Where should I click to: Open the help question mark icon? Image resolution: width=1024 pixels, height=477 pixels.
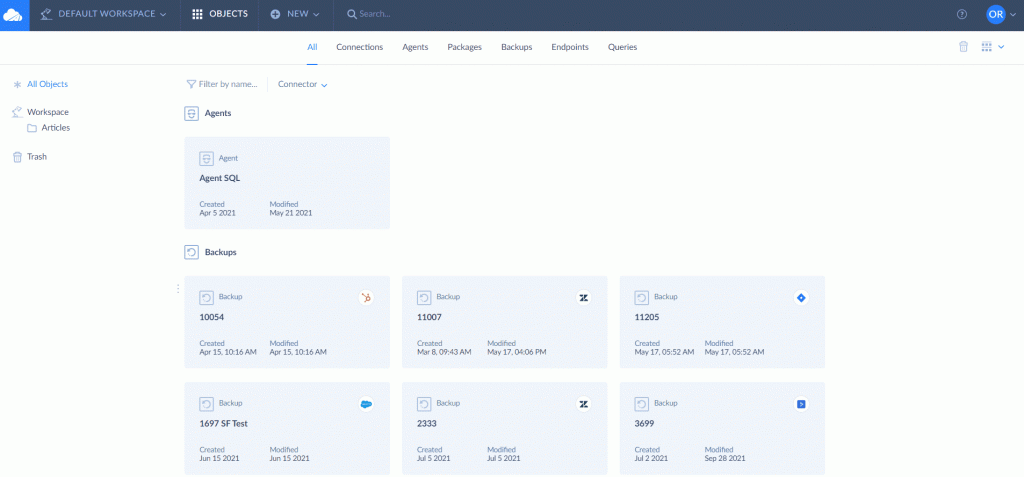[x=962, y=15]
